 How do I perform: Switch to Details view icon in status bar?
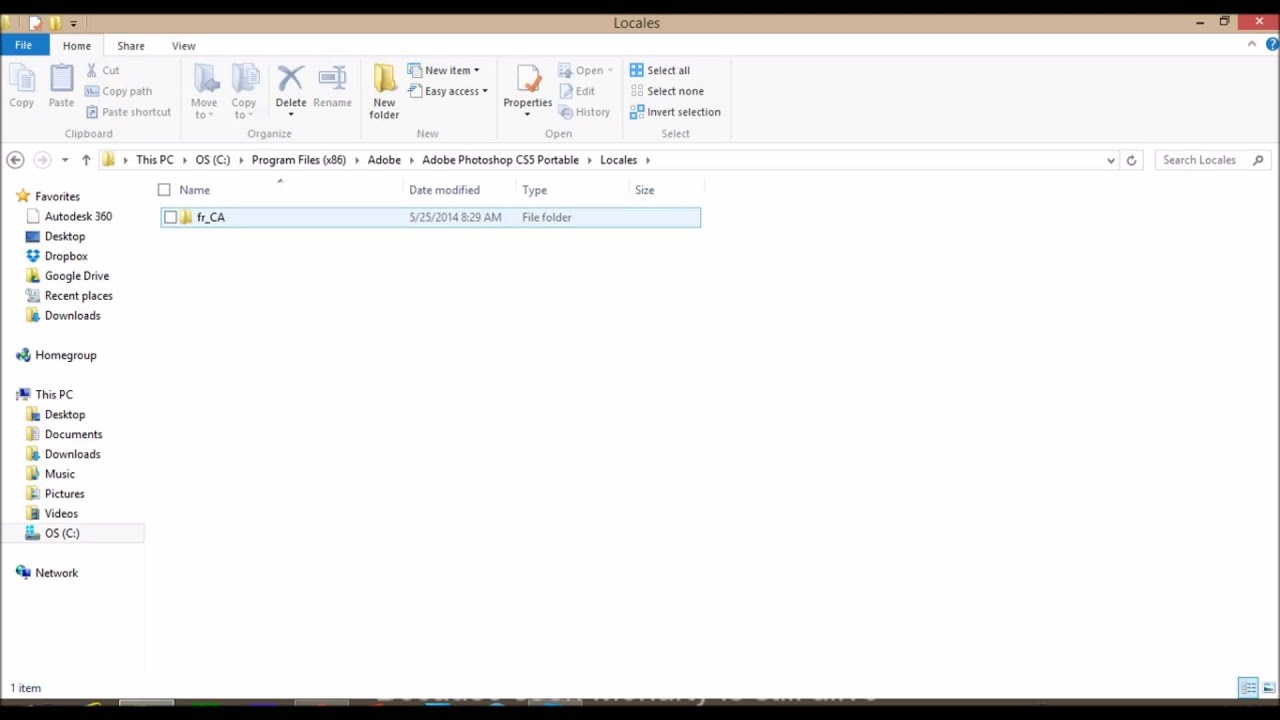pyautogui.click(x=1248, y=688)
